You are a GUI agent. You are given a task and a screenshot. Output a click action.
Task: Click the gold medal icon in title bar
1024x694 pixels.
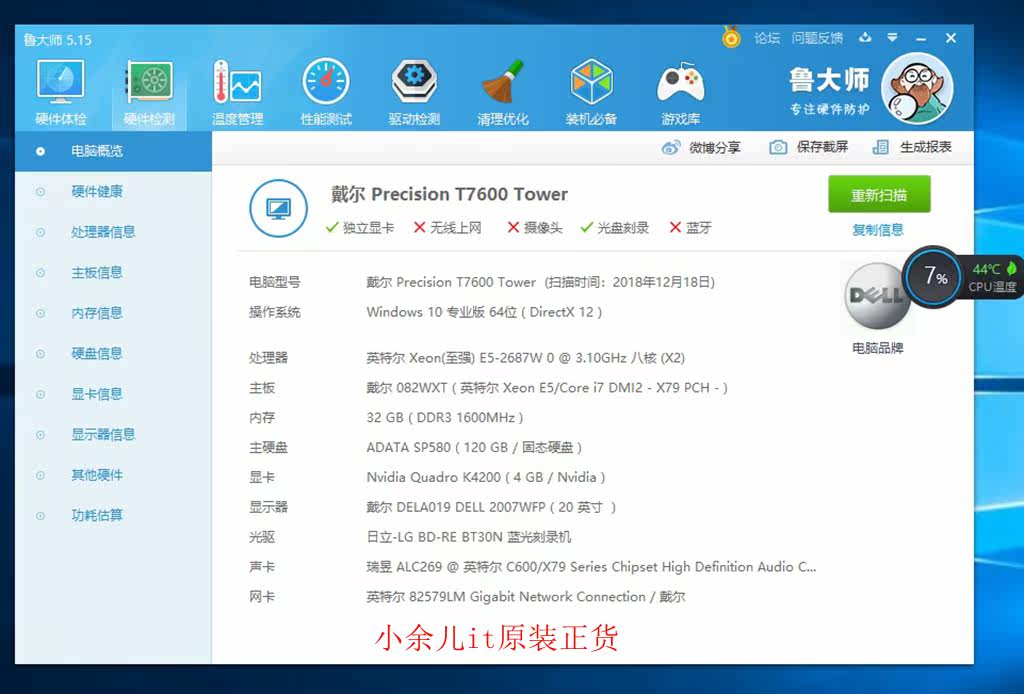click(x=731, y=37)
